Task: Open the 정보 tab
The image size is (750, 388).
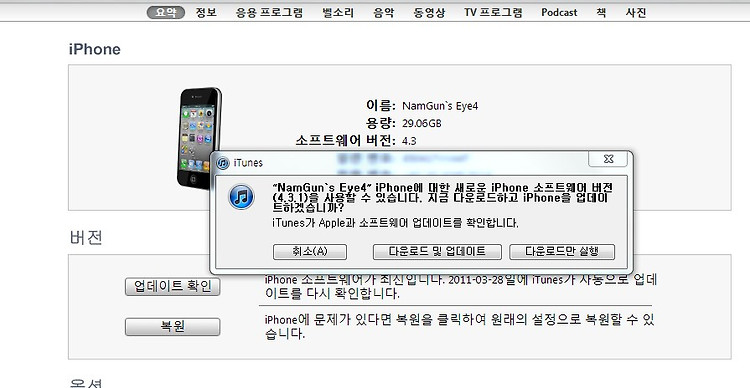Action: click(206, 12)
